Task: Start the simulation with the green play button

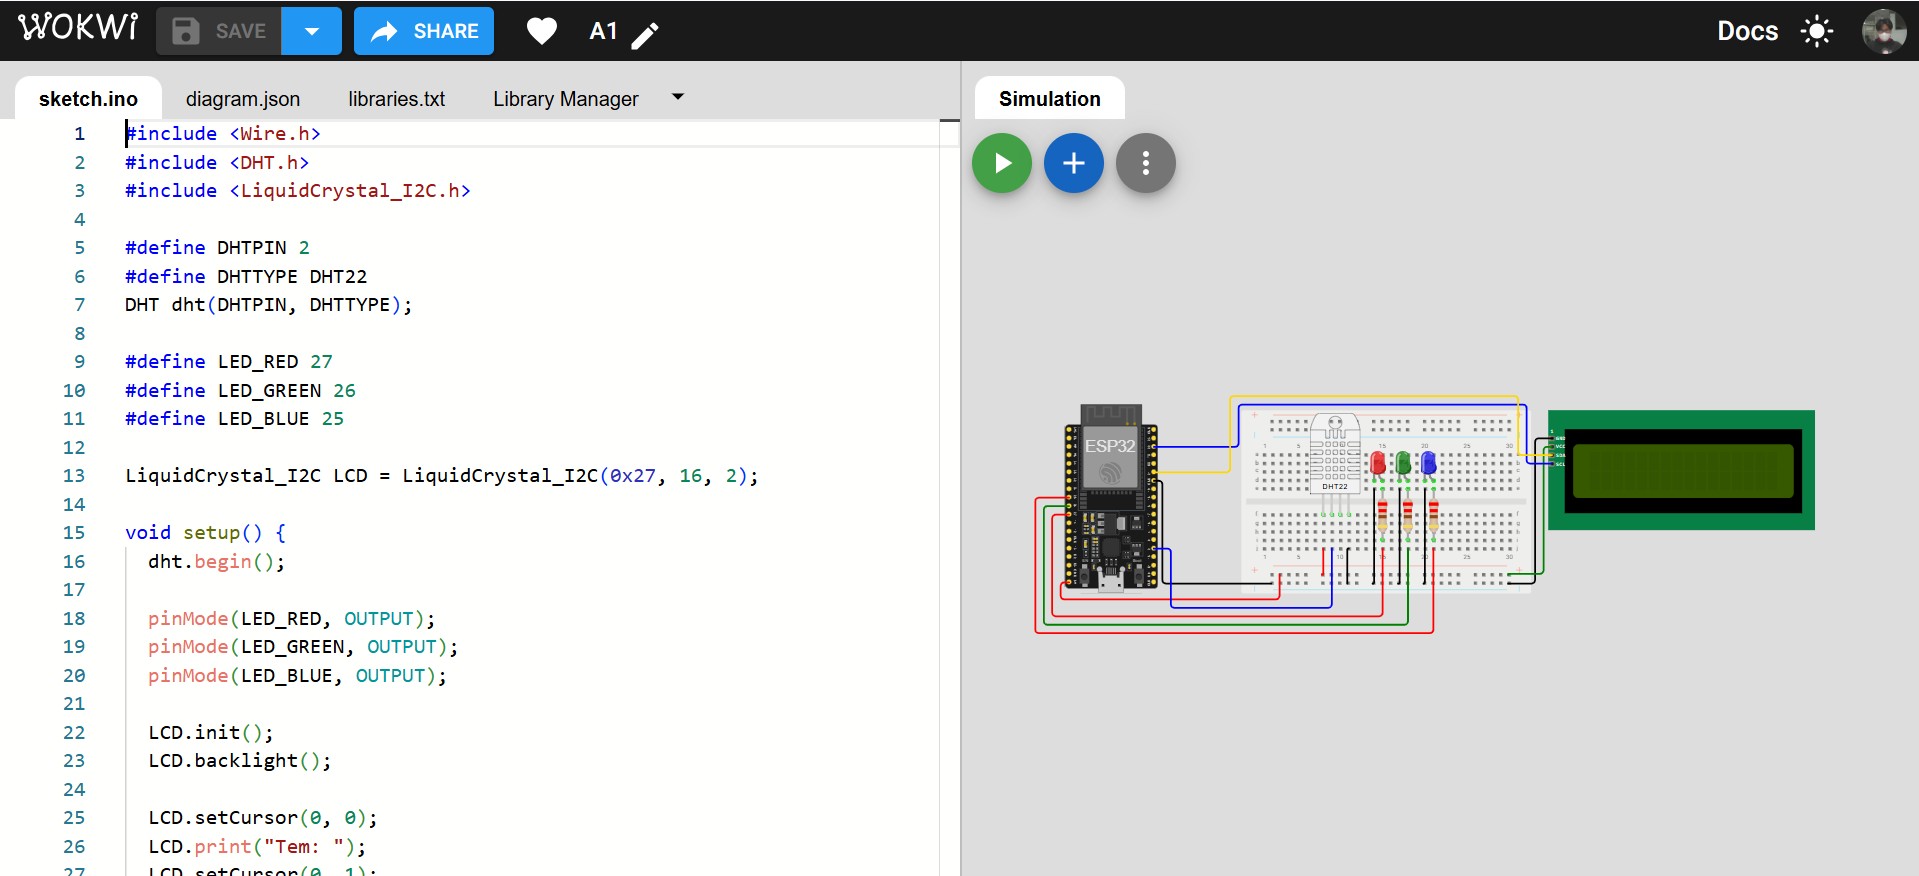Action: pyautogui.click(x=1002, y=163)
